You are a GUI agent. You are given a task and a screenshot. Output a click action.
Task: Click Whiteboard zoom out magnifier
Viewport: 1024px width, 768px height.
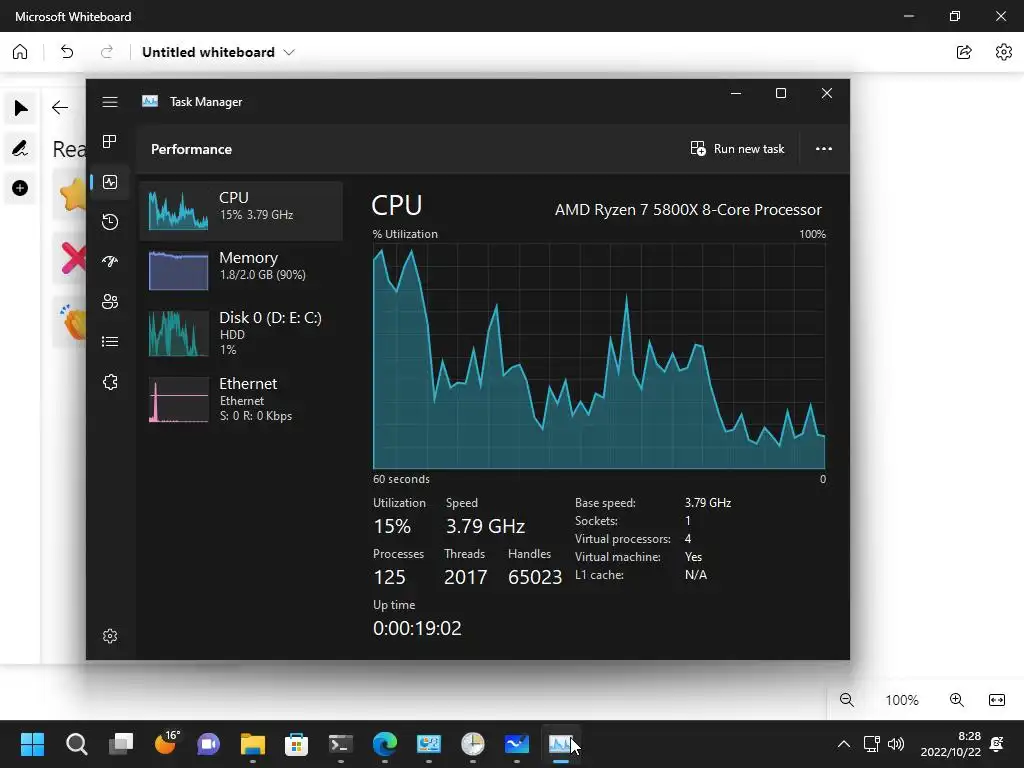point(847,700)
